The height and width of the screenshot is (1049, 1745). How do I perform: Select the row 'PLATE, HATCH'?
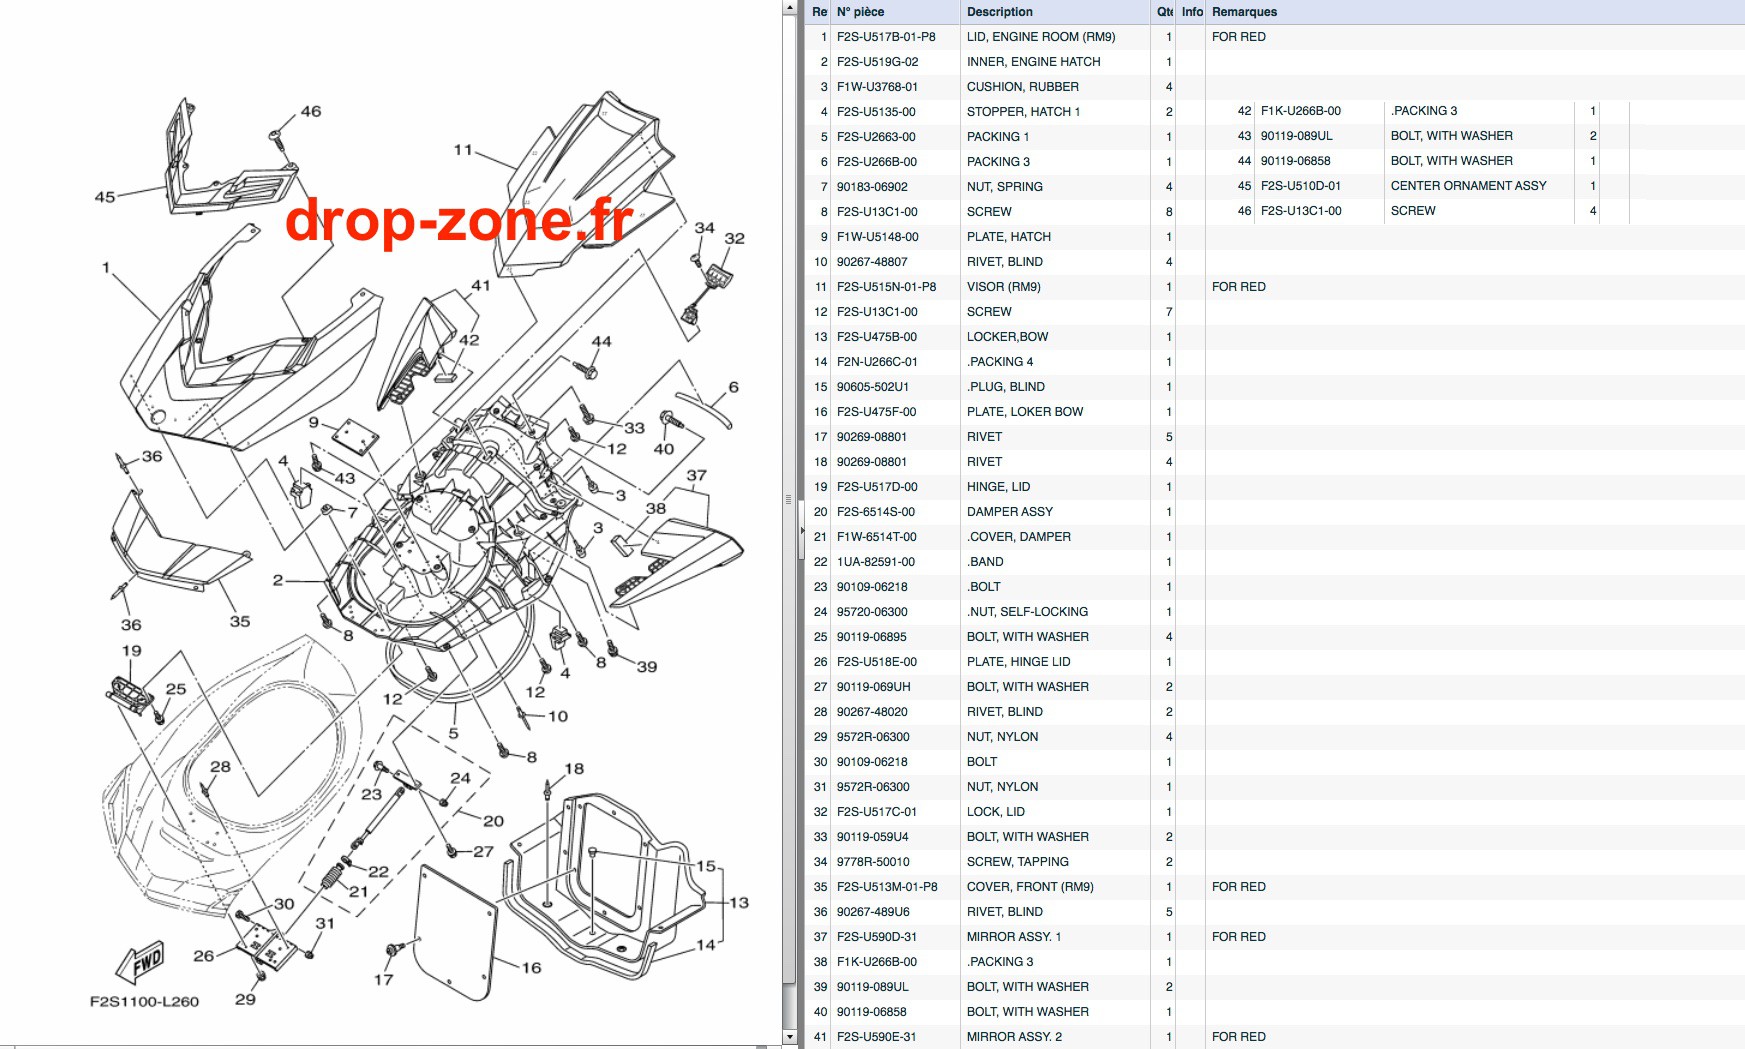(x=1275, y=237)
